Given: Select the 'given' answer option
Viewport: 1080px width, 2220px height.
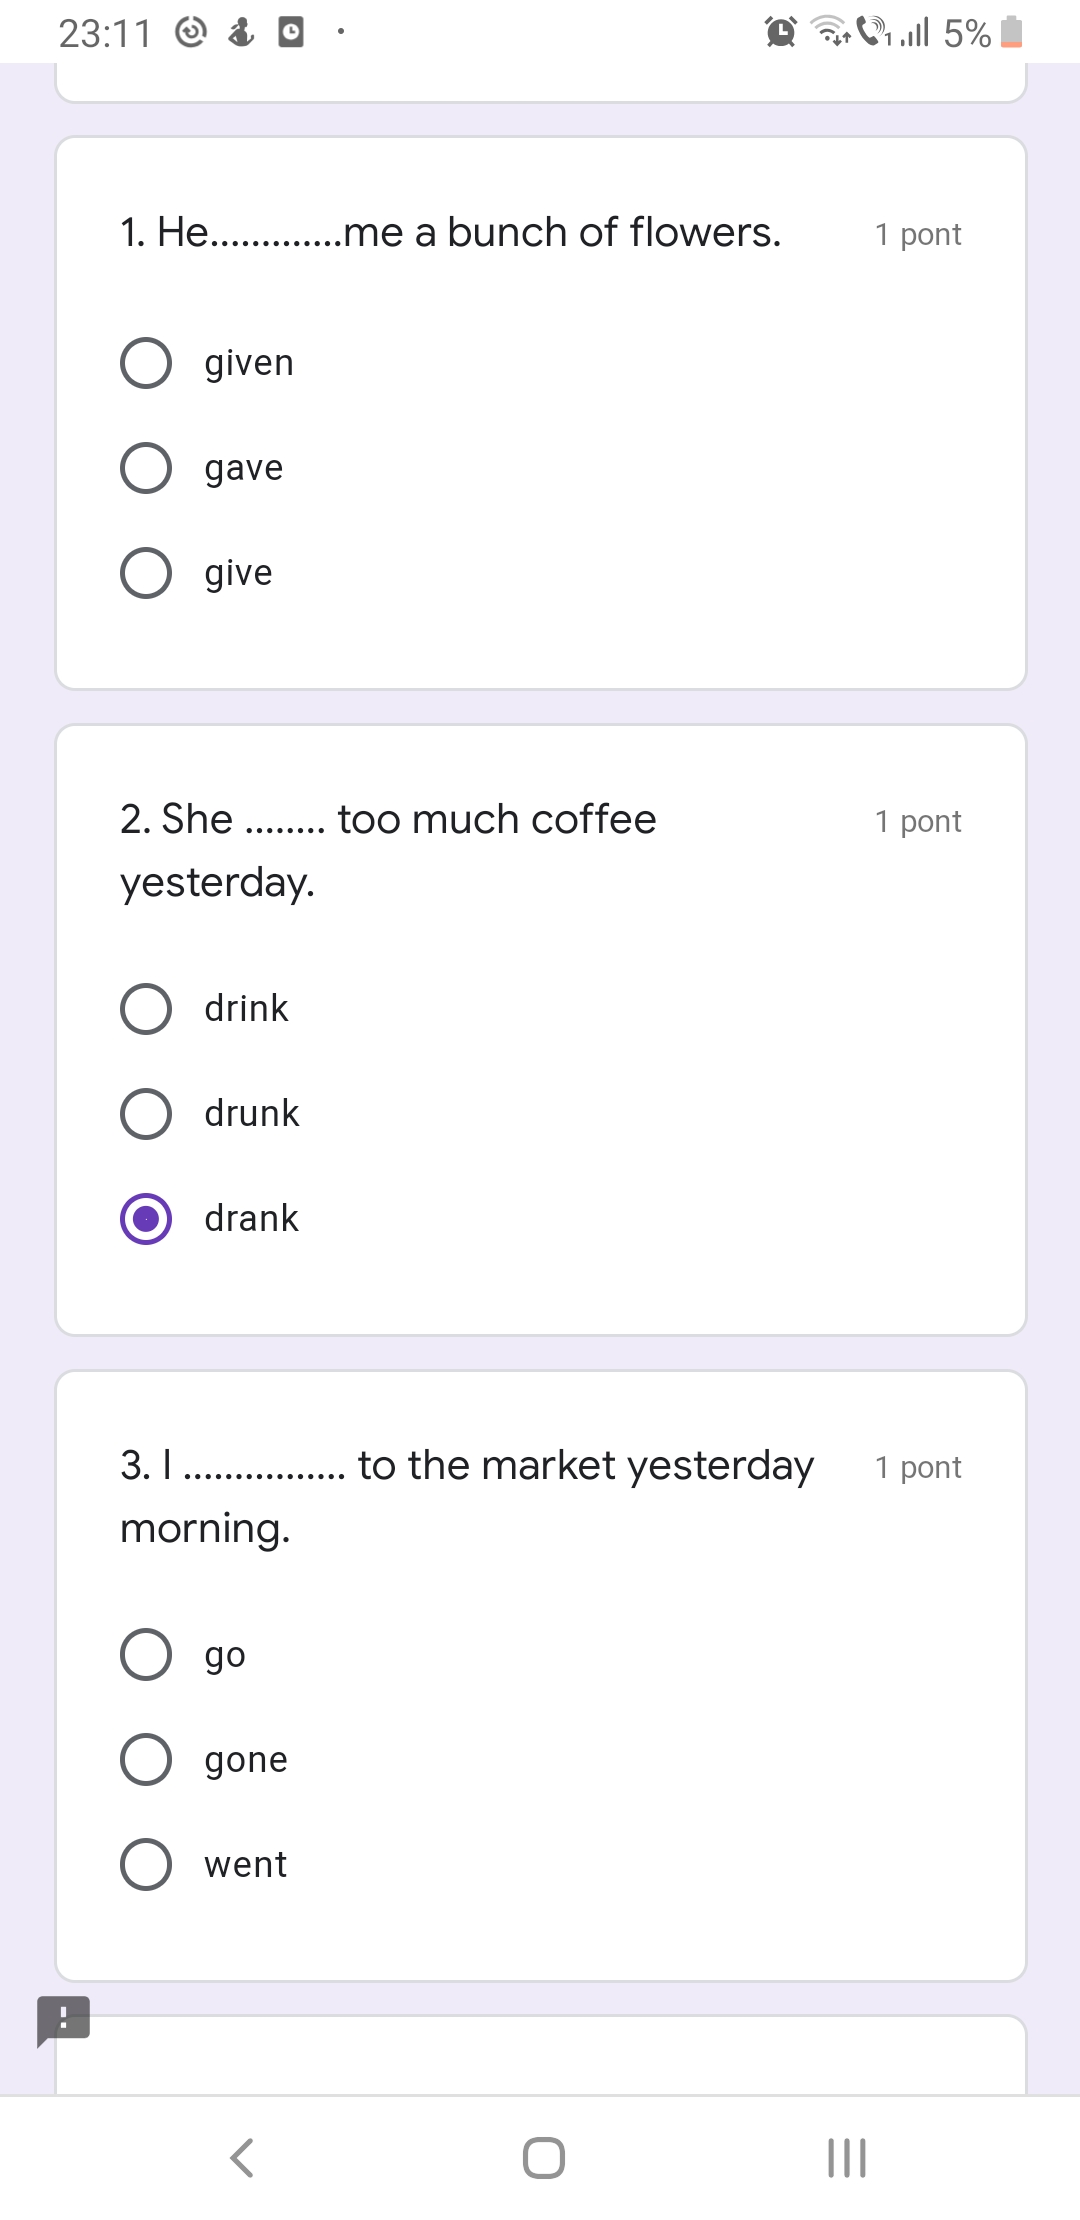Looking at the screenshot, I should click(146, 363).
